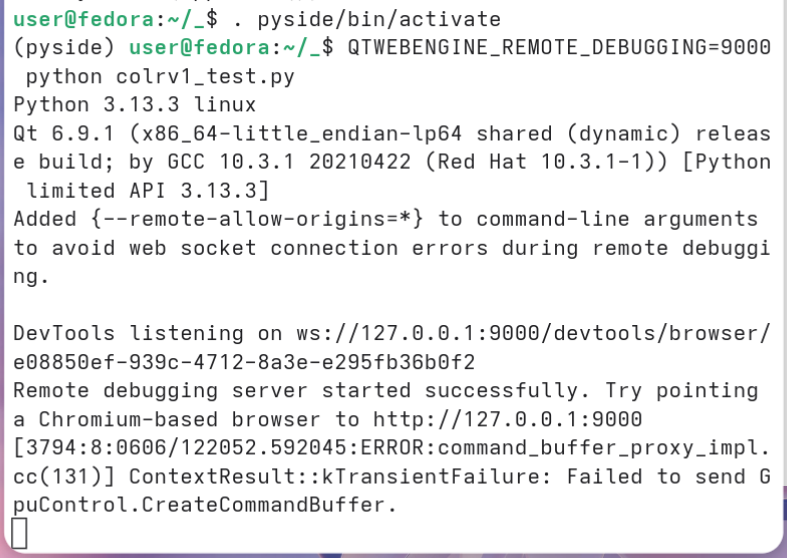Select the QTWEBENGINE_REMOTE_DEBUGGING=9000 variable text
This screenshot has height=558, width=787.
559,47
